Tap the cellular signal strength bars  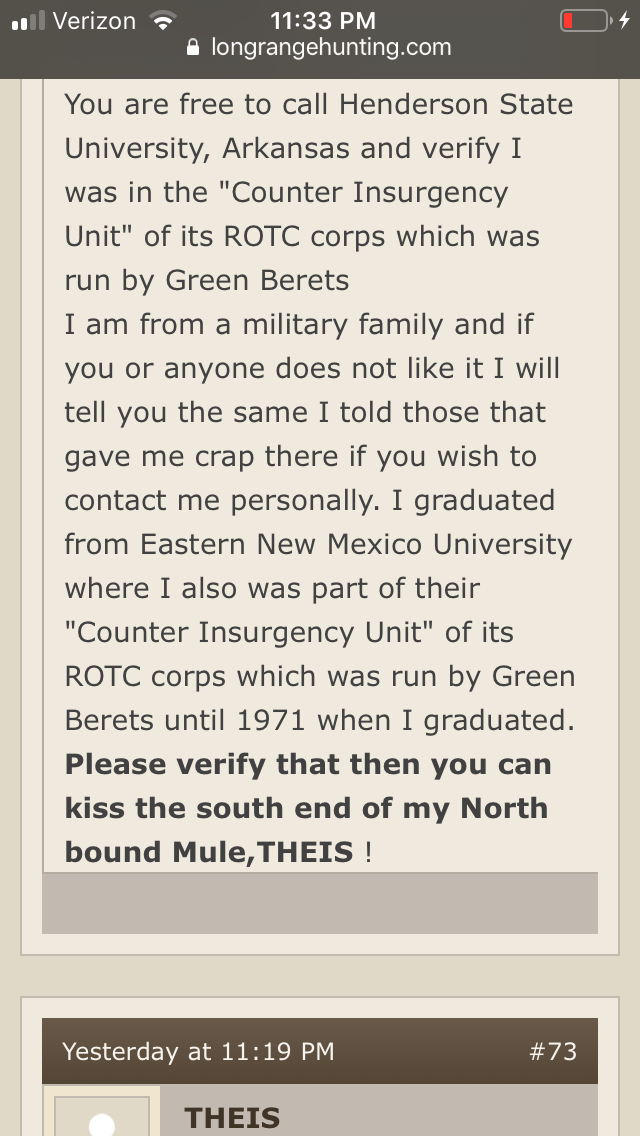[26, 21]
